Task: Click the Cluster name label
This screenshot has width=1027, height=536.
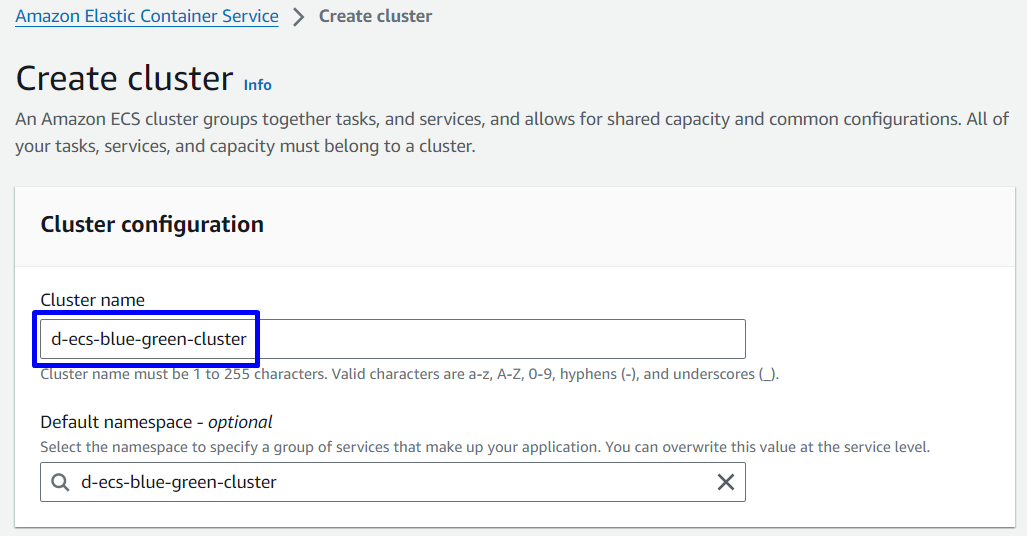Action: [x=92, y=299]
